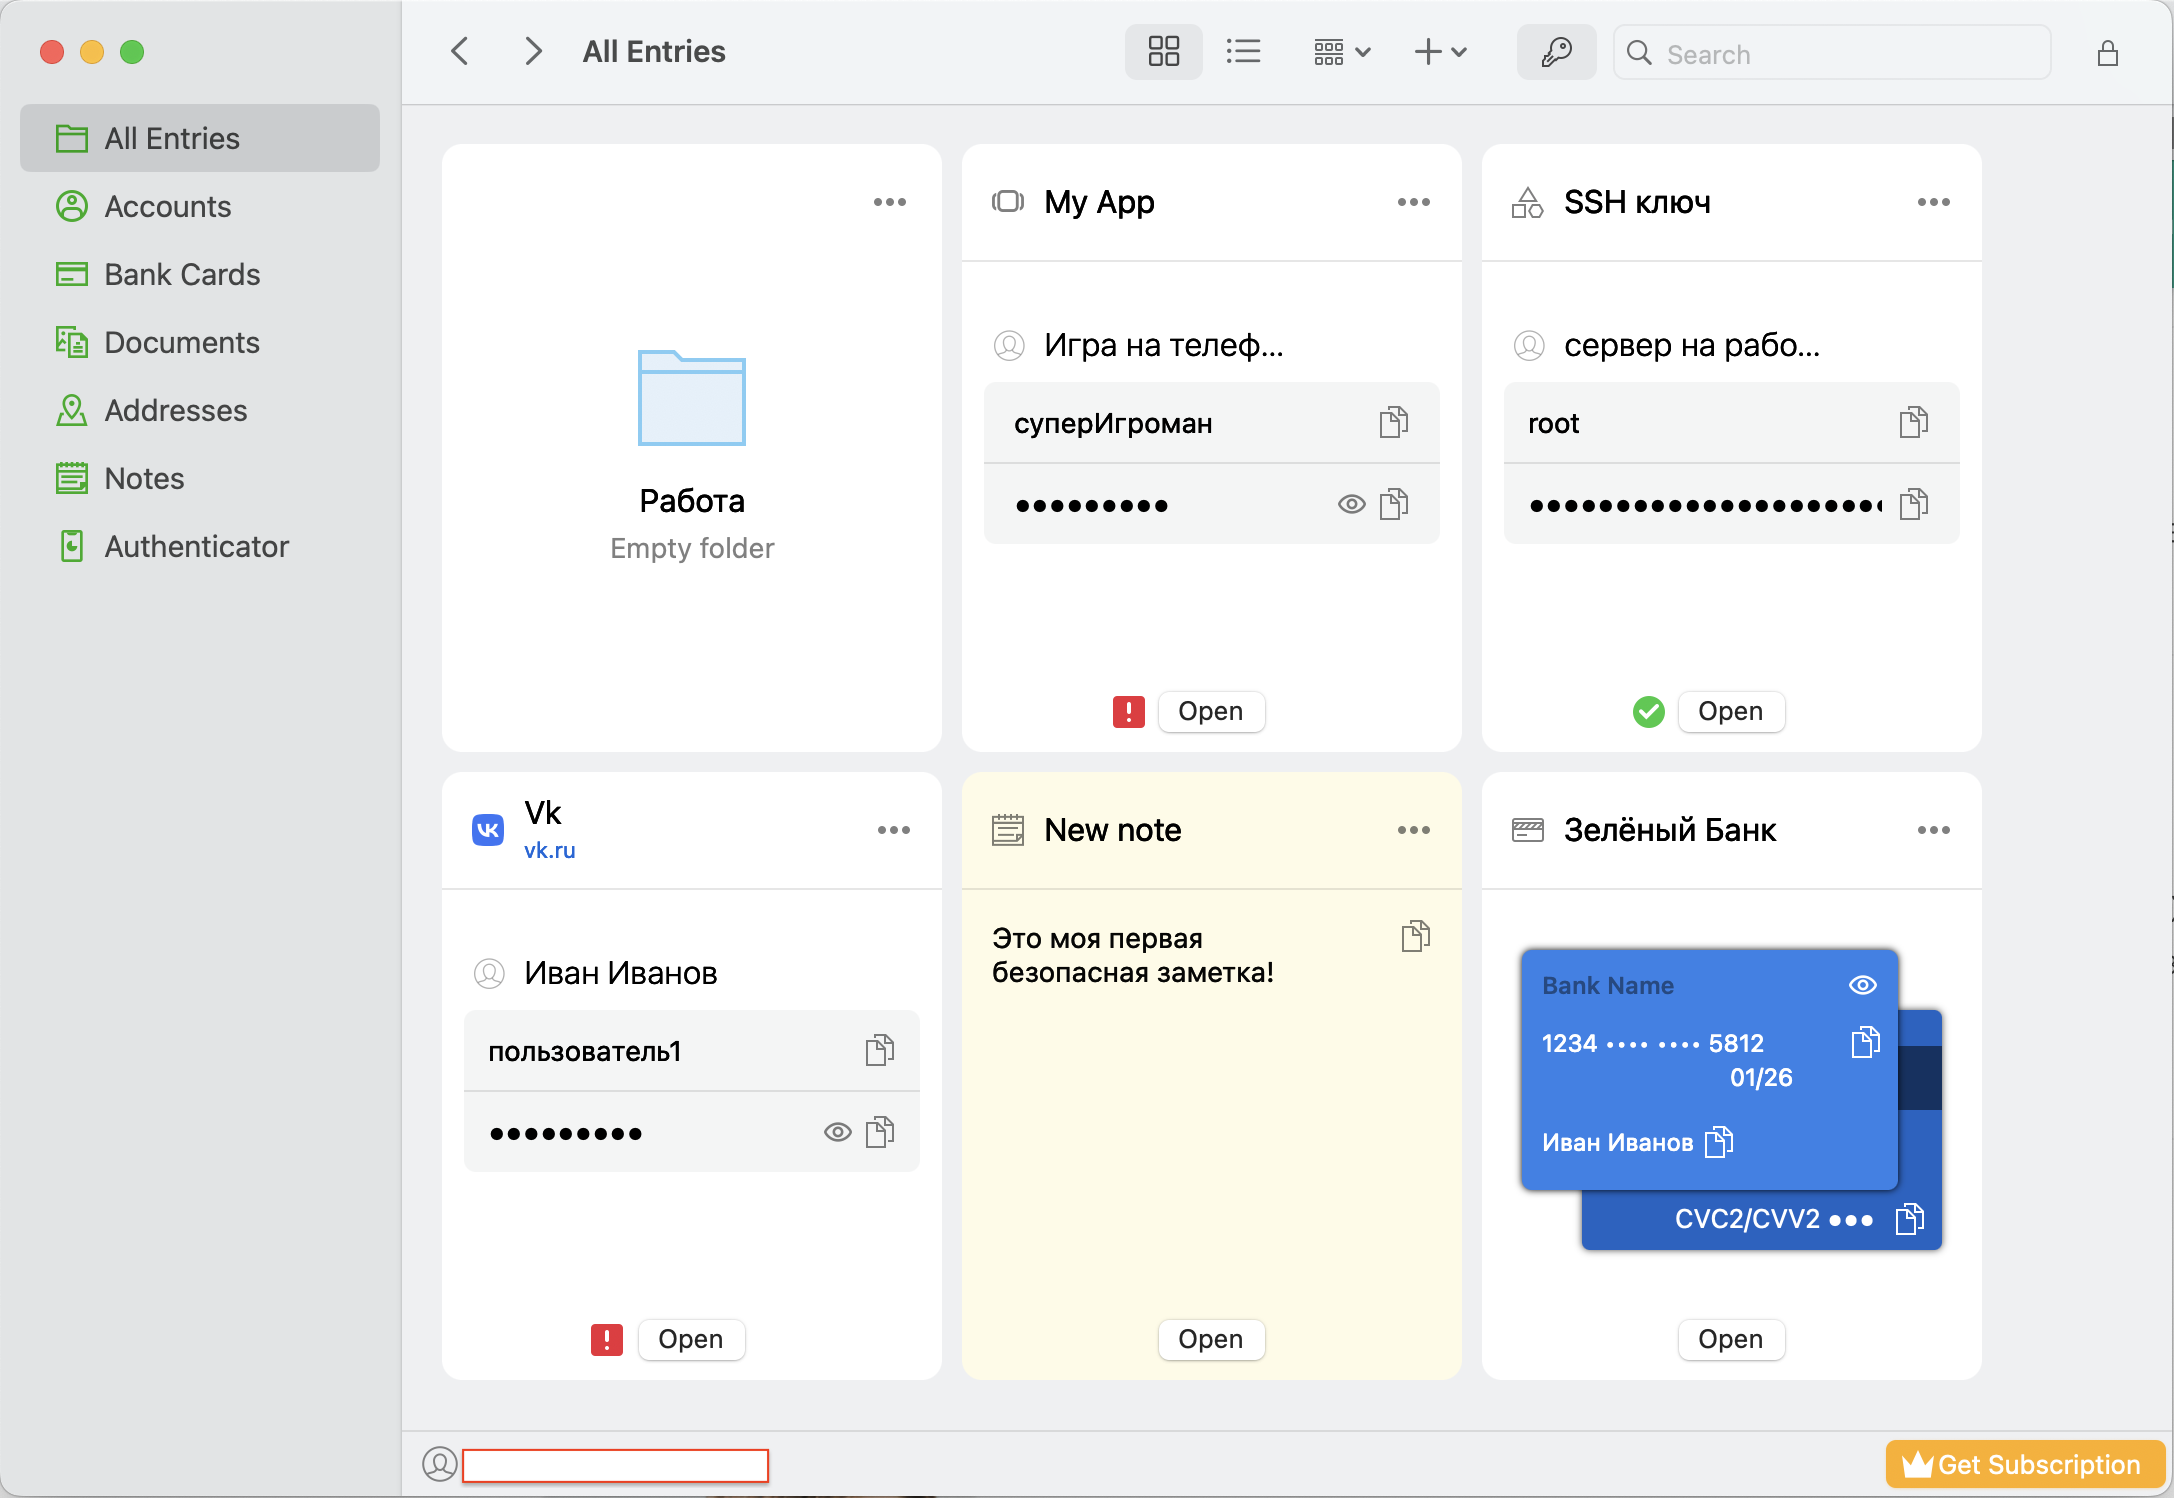Open Bank Cards category

tap(200, 274)
